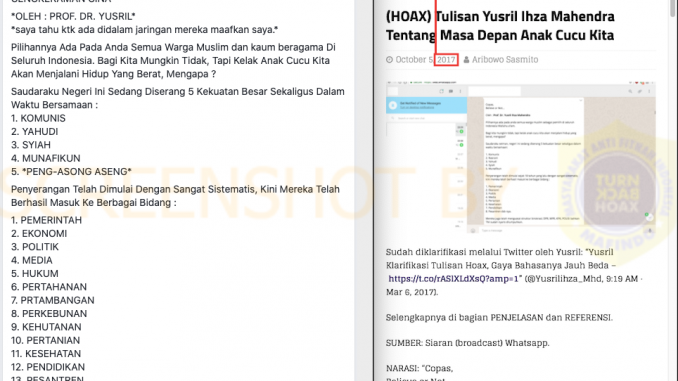Click the line OLEH : PROF. DR. YUSRIL
The image size is (678, 381).
[x=73, y=16]
